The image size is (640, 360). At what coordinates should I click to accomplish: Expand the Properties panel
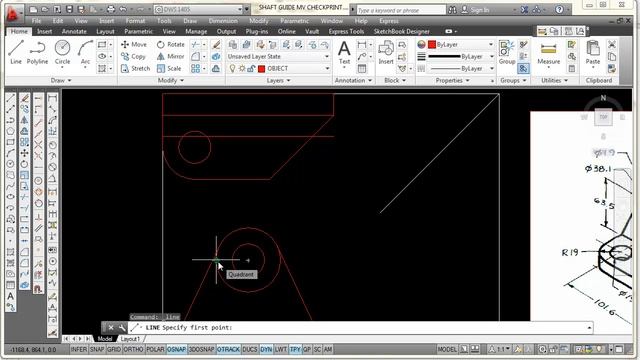point(453,80)
